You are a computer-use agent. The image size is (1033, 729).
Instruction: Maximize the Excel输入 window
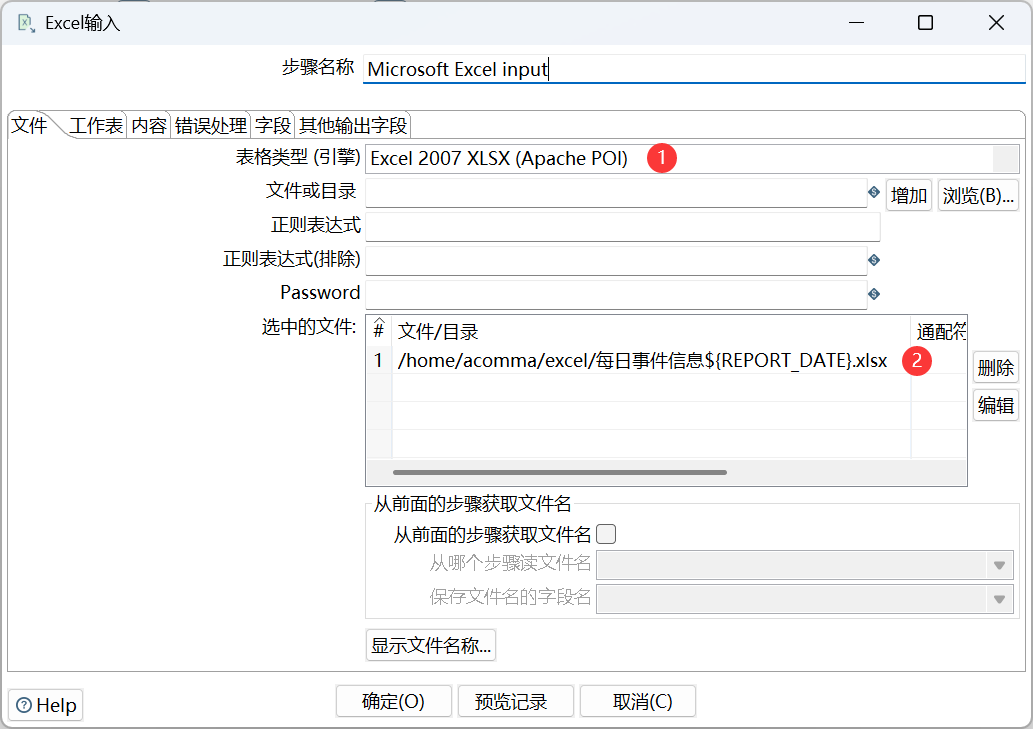pyautogui.click(x=926, y=23)
